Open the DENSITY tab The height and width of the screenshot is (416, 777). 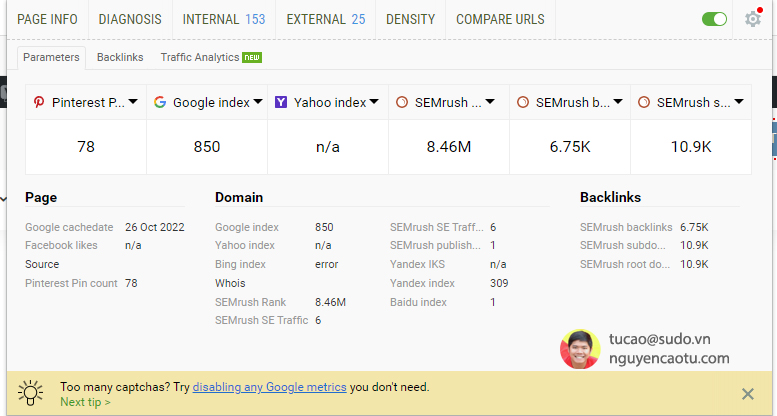410,19
